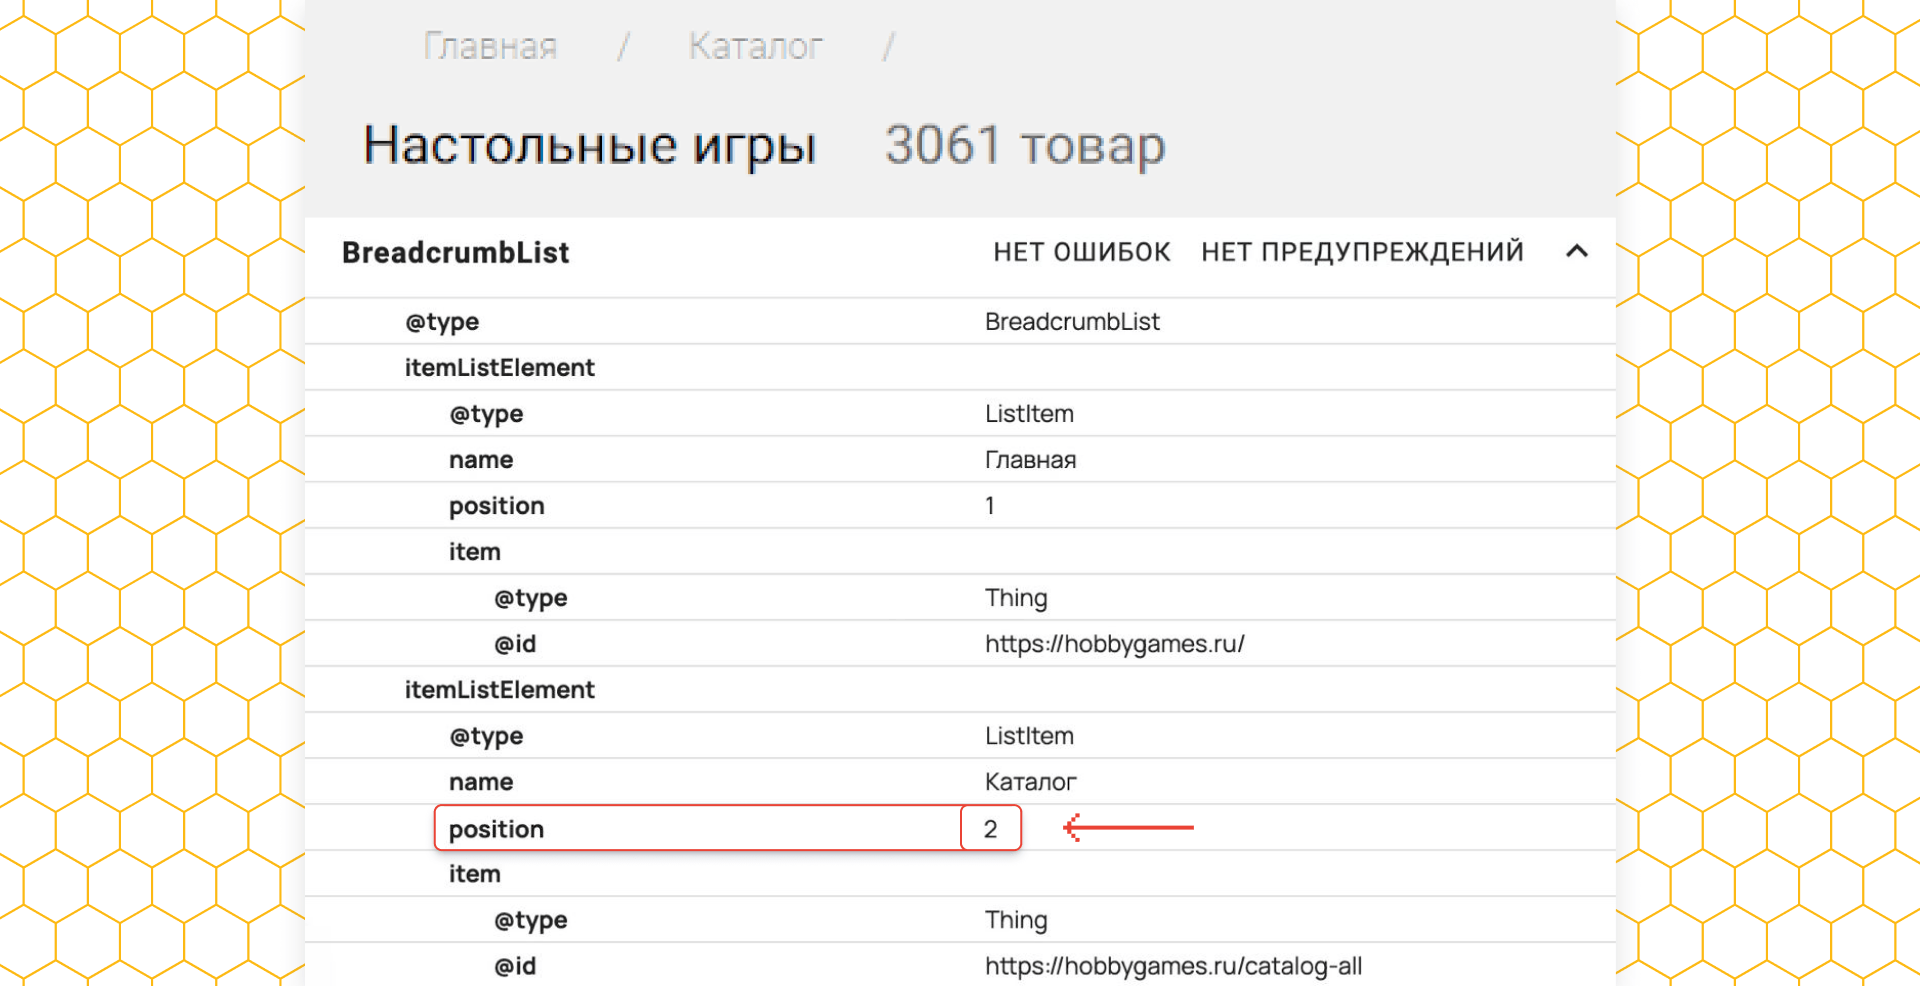Click the НЕТ ОШИБОК status label
This screenshot has width=1920, height=986.
pos(1081,252)
